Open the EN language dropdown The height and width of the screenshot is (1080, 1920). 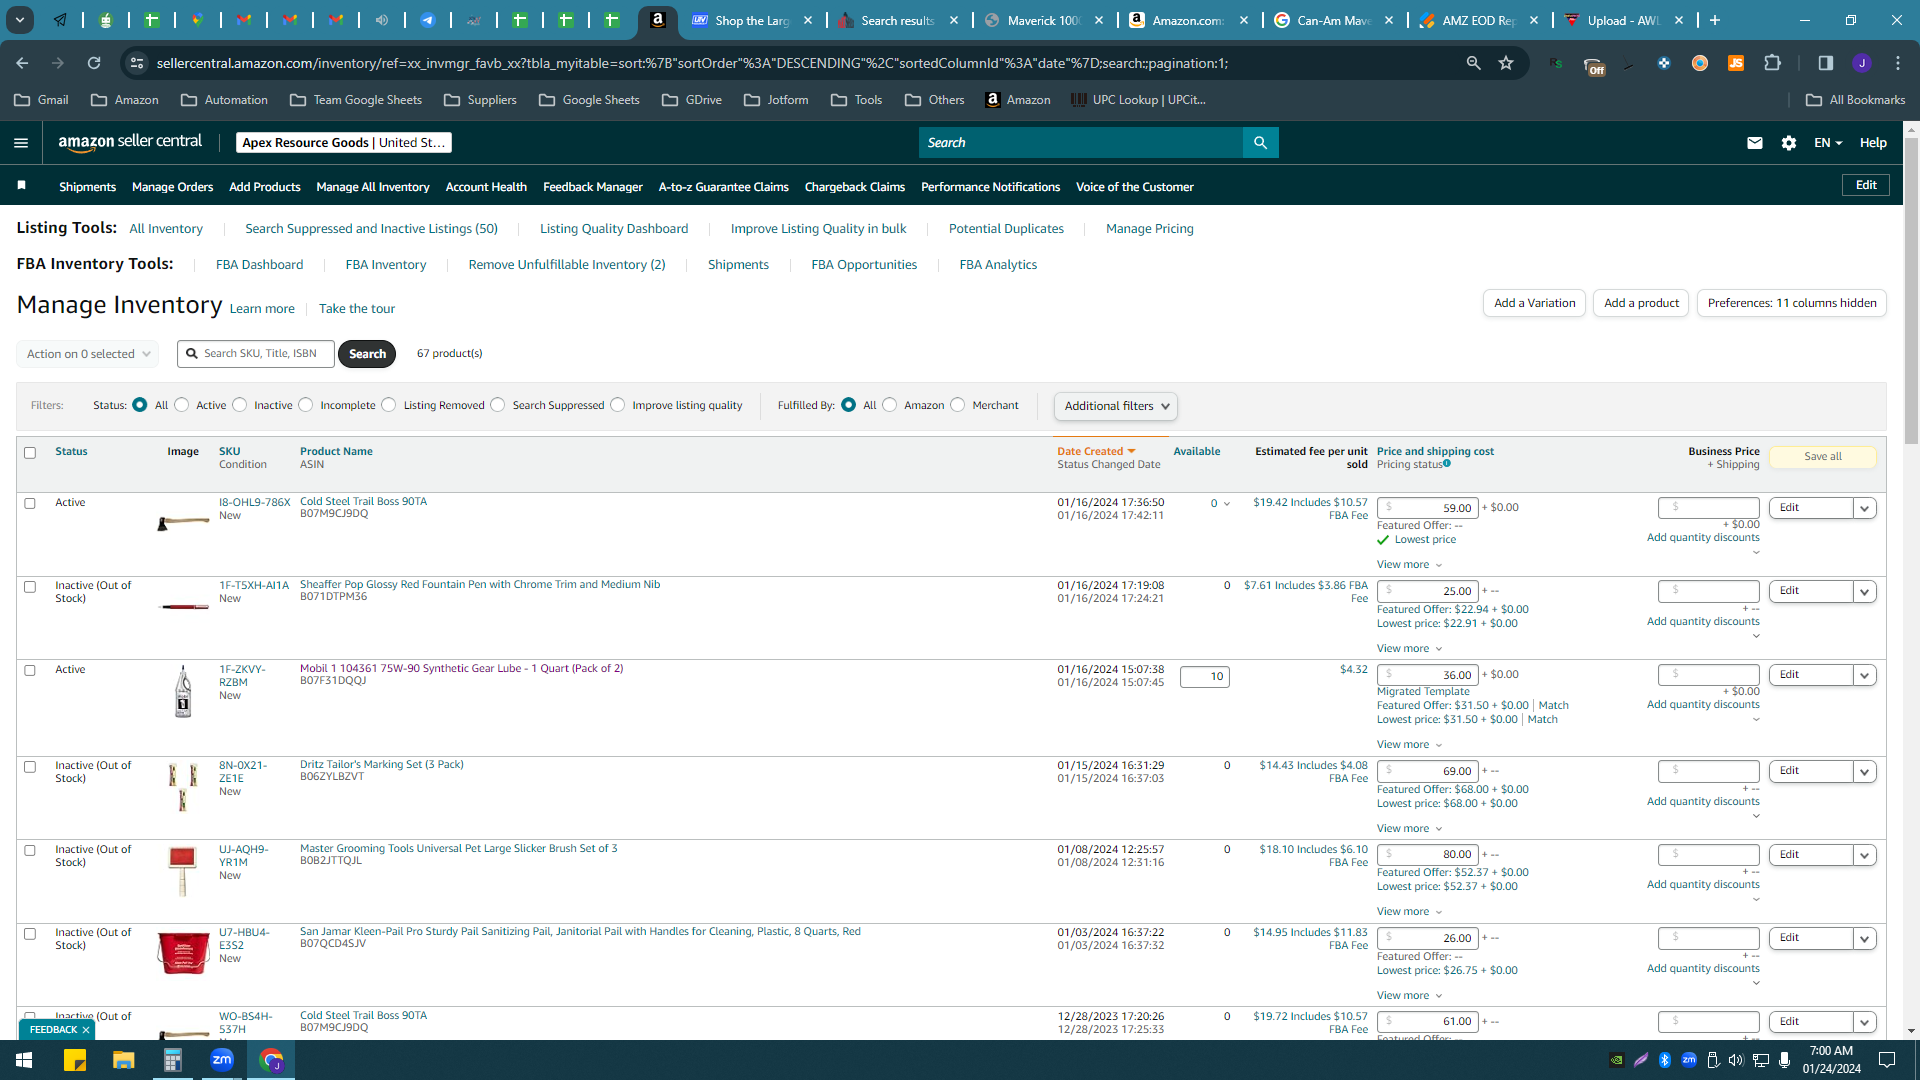(x=1828, y=143)
